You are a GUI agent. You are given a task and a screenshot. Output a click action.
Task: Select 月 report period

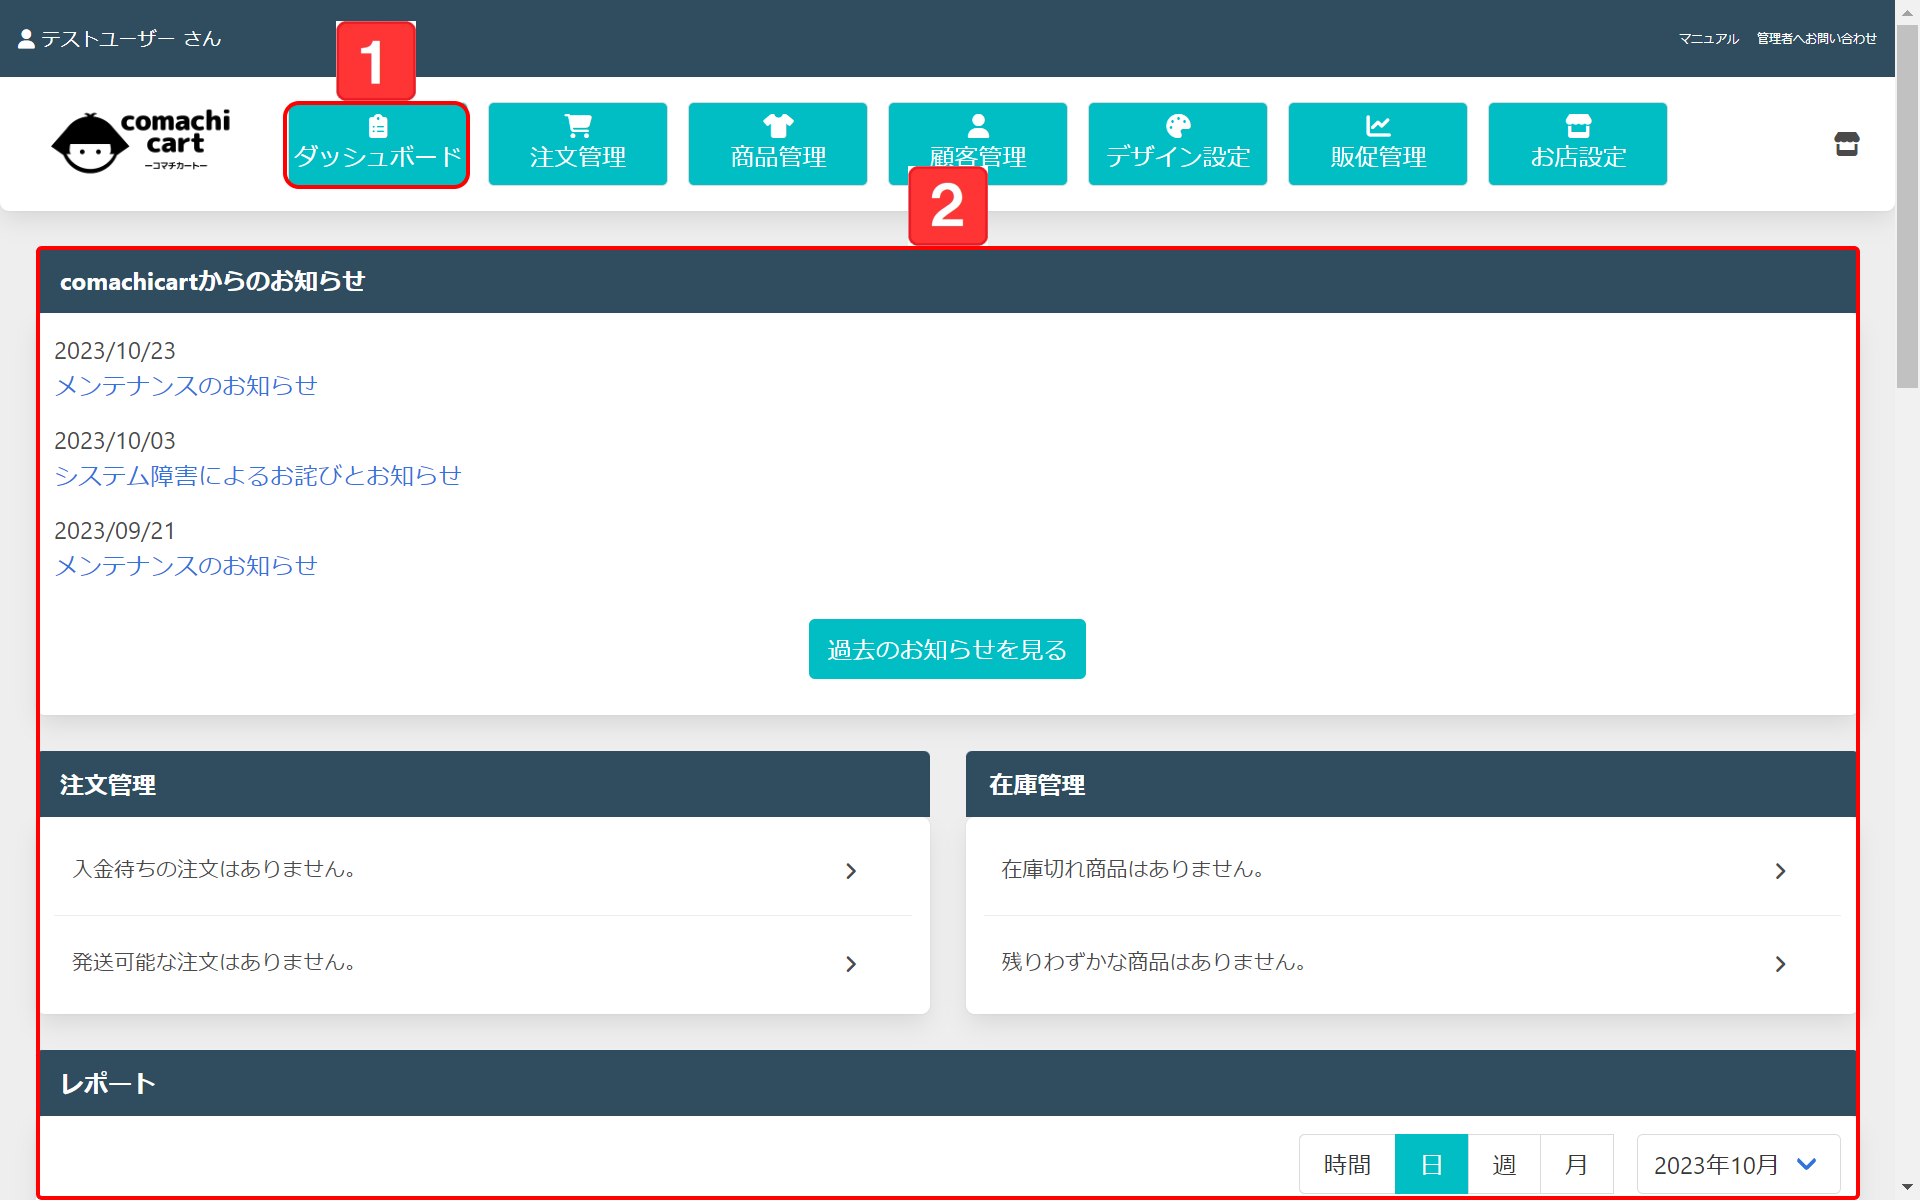click(x=1577, y=1164)
